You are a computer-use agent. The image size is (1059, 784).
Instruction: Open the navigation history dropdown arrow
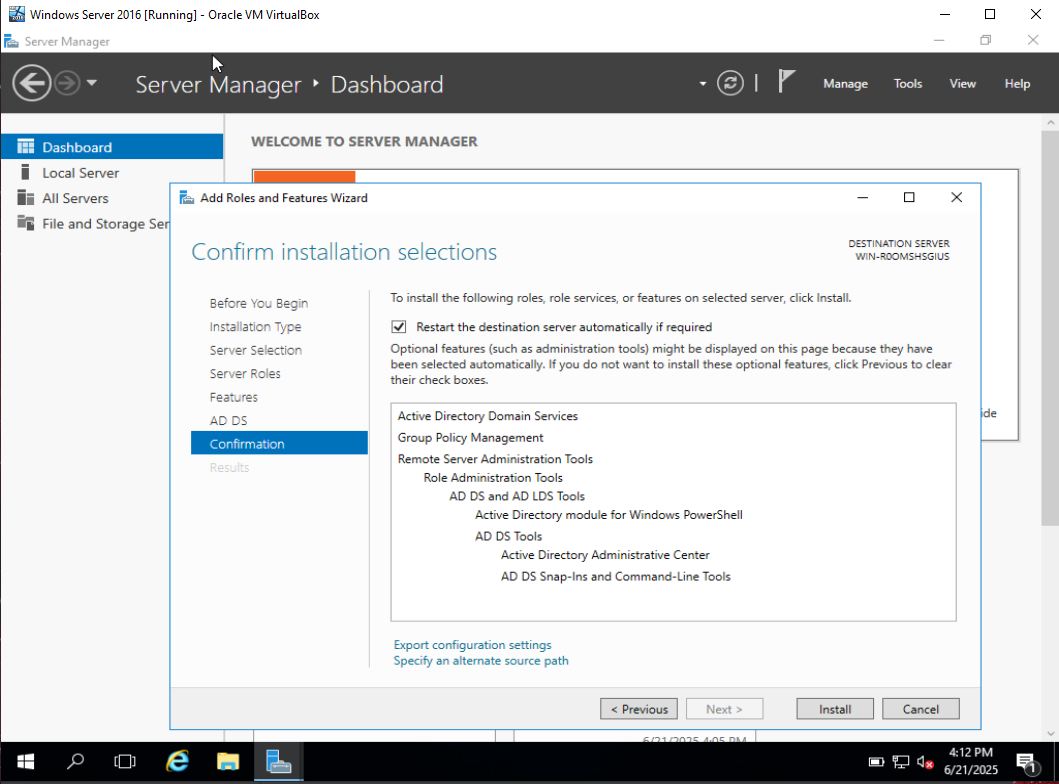(92, 83)
